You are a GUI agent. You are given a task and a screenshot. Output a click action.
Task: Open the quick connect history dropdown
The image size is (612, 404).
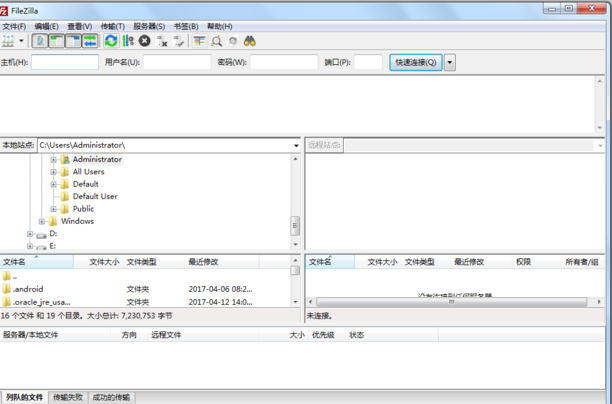[x=450, y=62]
